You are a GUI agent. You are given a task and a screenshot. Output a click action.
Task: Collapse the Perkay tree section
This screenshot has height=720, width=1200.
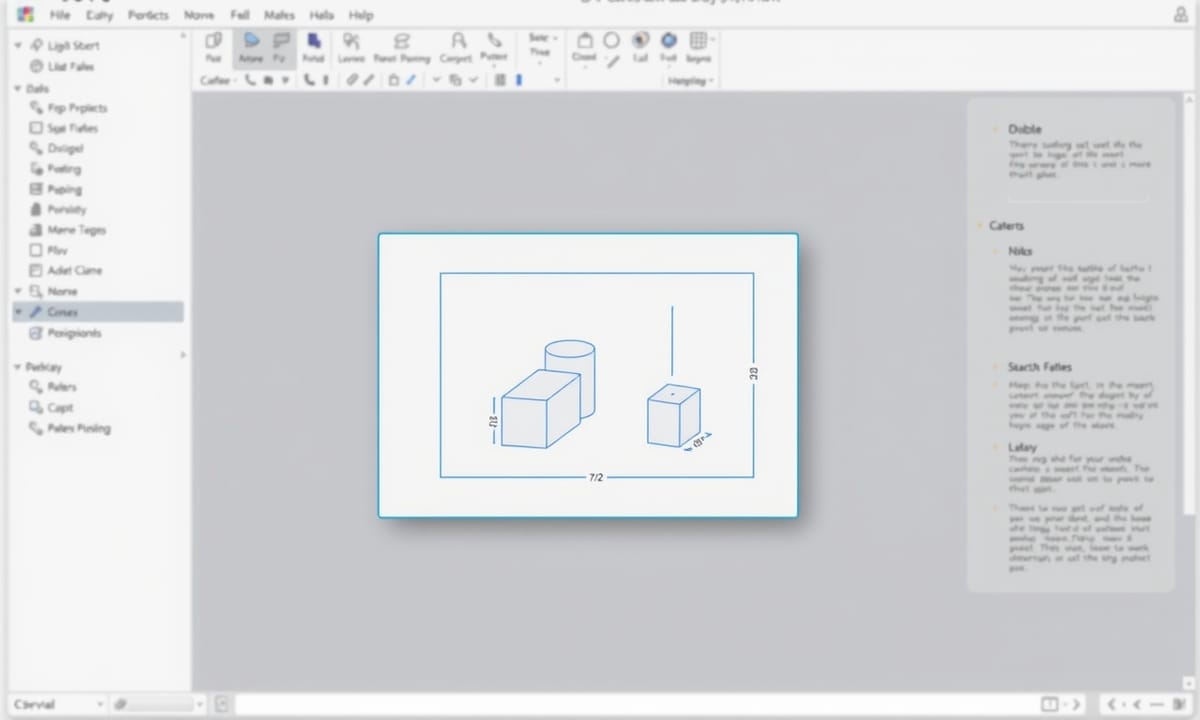18,367
